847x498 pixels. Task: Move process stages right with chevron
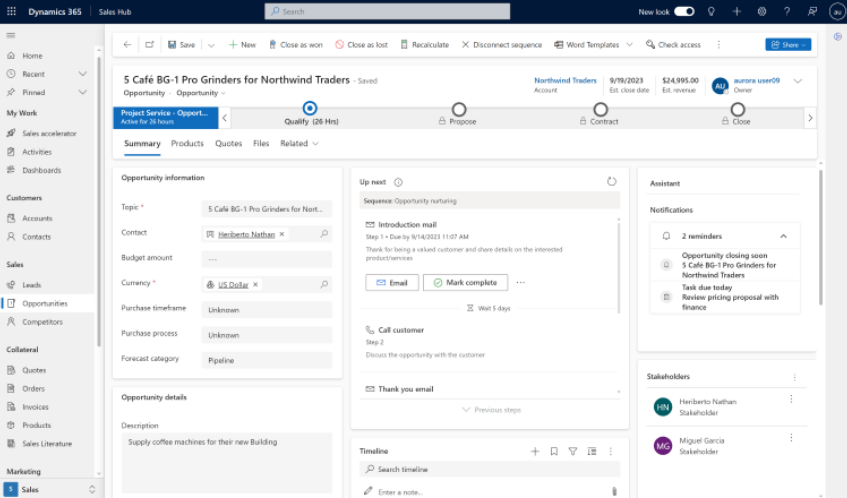coord(810,118)
